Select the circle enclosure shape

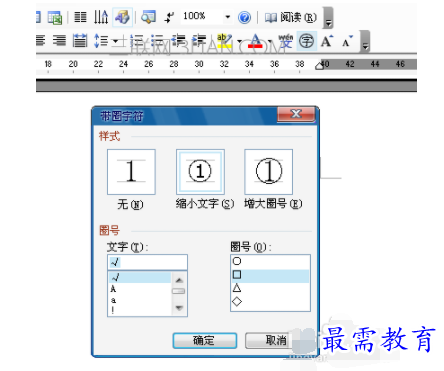click(270, 261)
